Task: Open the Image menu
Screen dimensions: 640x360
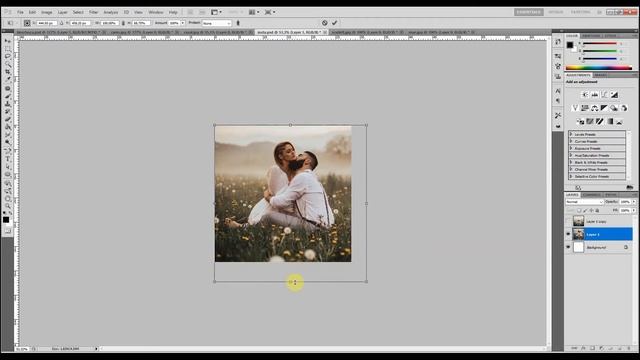Action: 47,12
